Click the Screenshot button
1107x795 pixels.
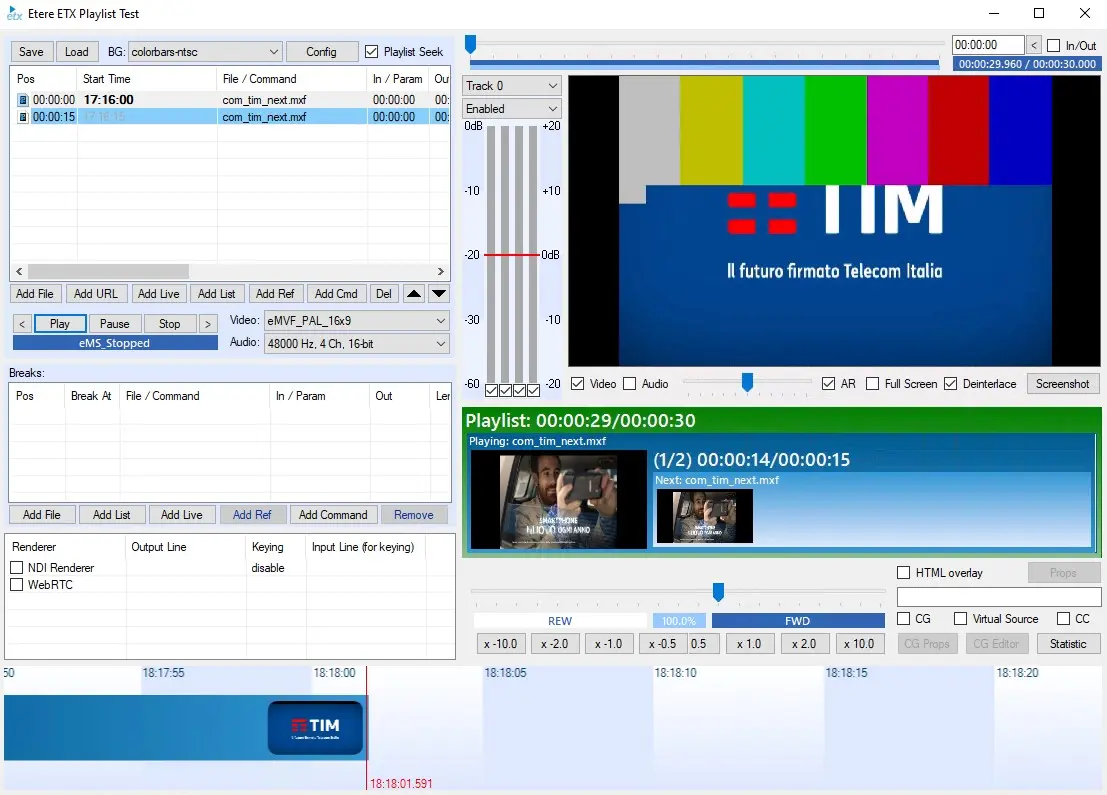(x=1063, y=384)
